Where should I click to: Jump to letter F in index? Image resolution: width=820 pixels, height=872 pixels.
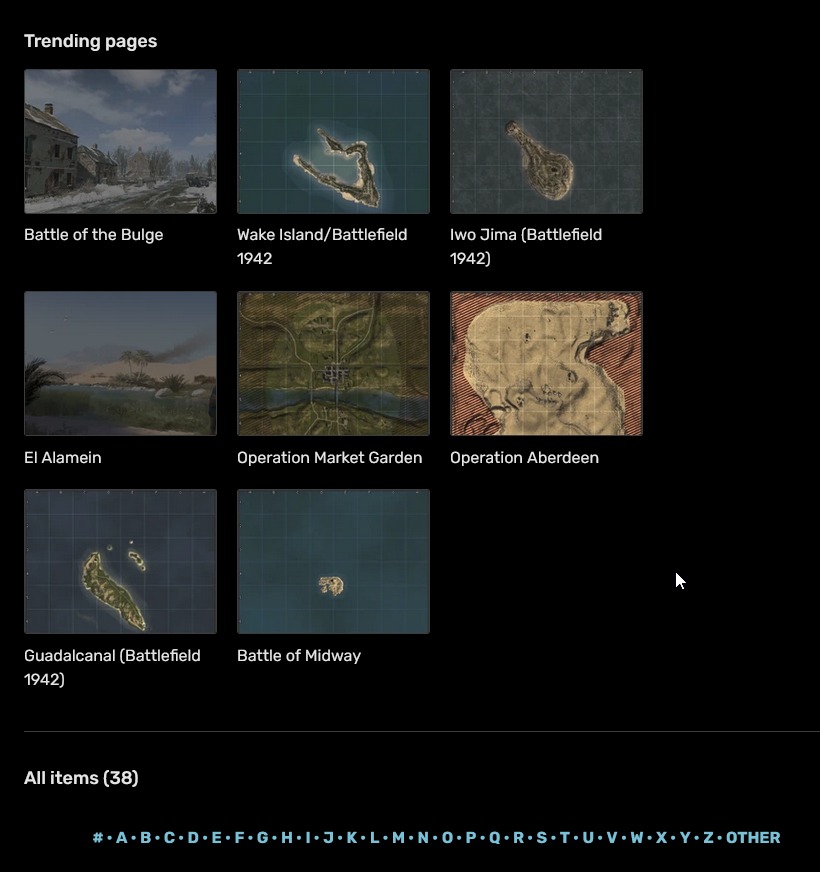pyautogui.click(x=239, y=838)
